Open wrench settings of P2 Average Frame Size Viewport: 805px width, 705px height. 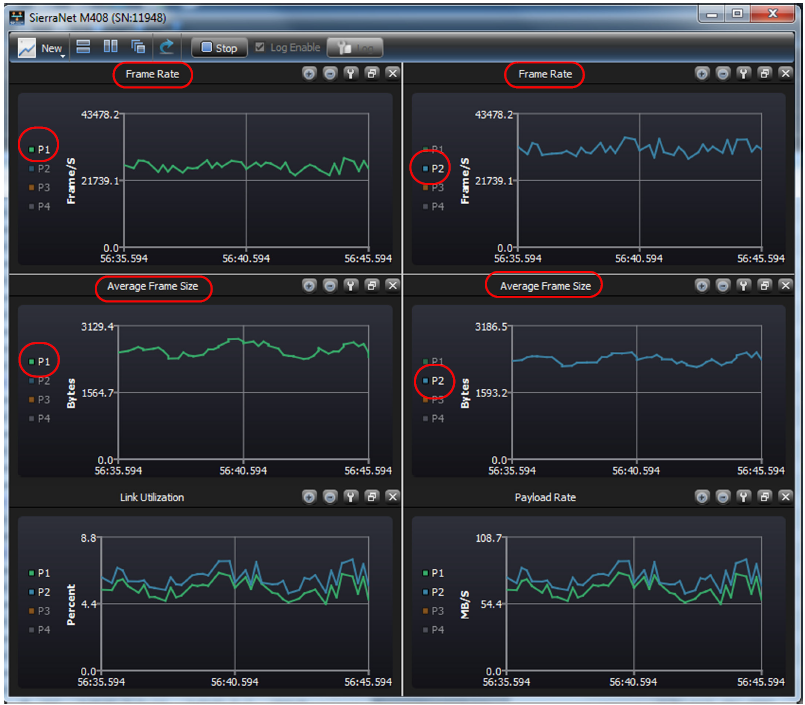743,285
